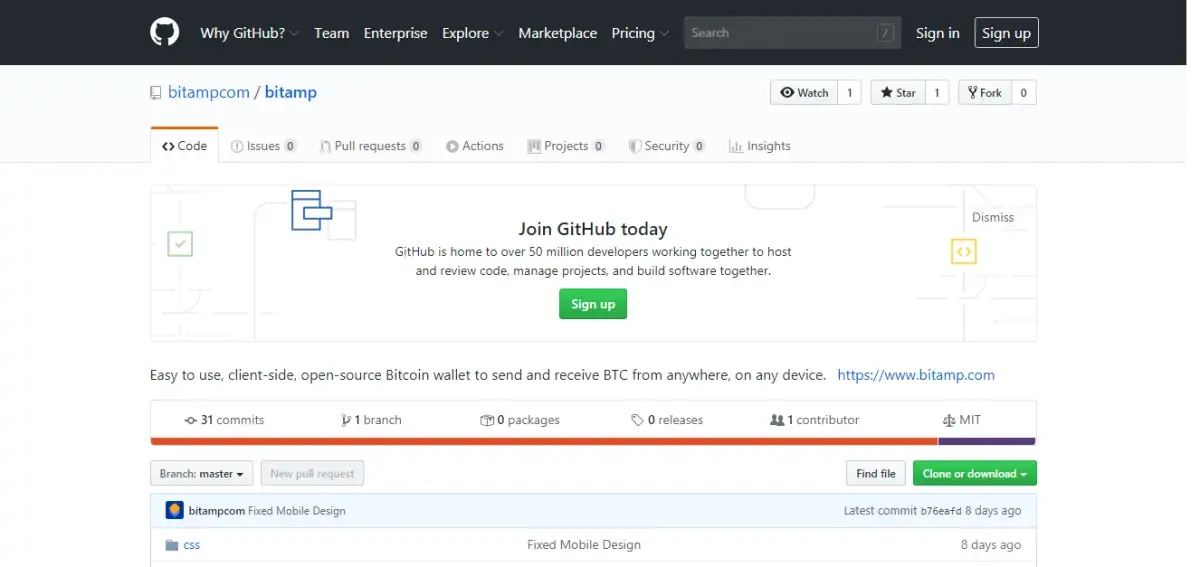Go to the Enterprise page
The image size is (1200, 567).
pos(395,33)
